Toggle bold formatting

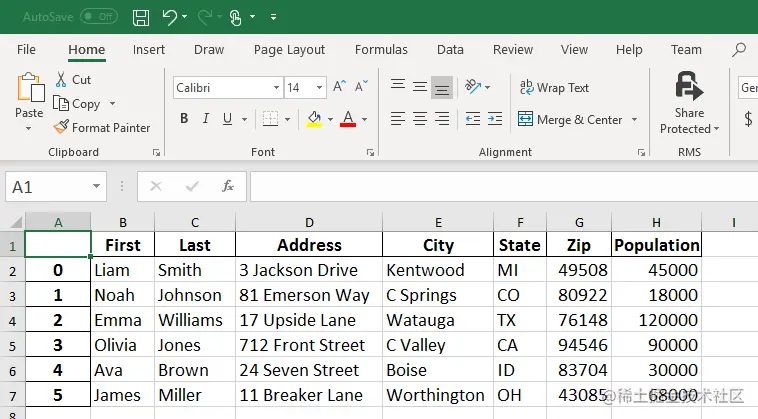[184, 118]
